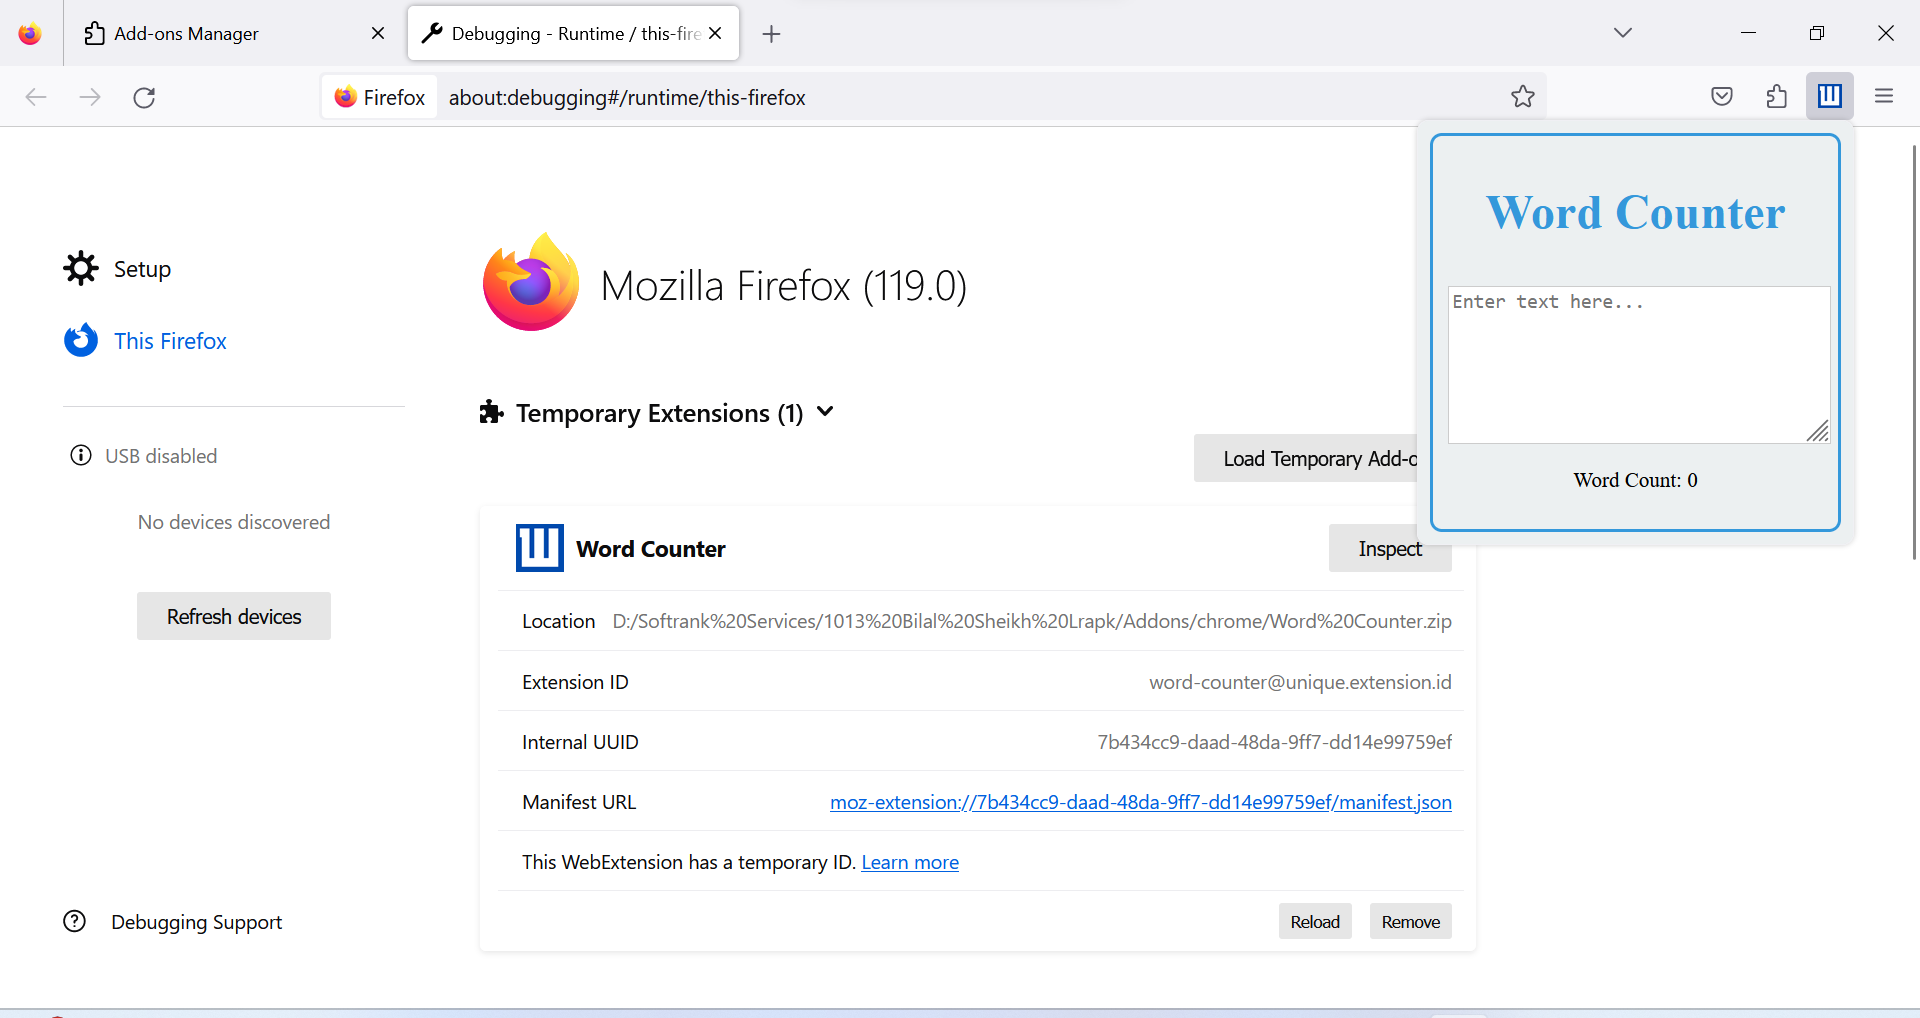1920x1018 pixels.
Task: Open Setup in the sidebar
Action: (142, 269)
